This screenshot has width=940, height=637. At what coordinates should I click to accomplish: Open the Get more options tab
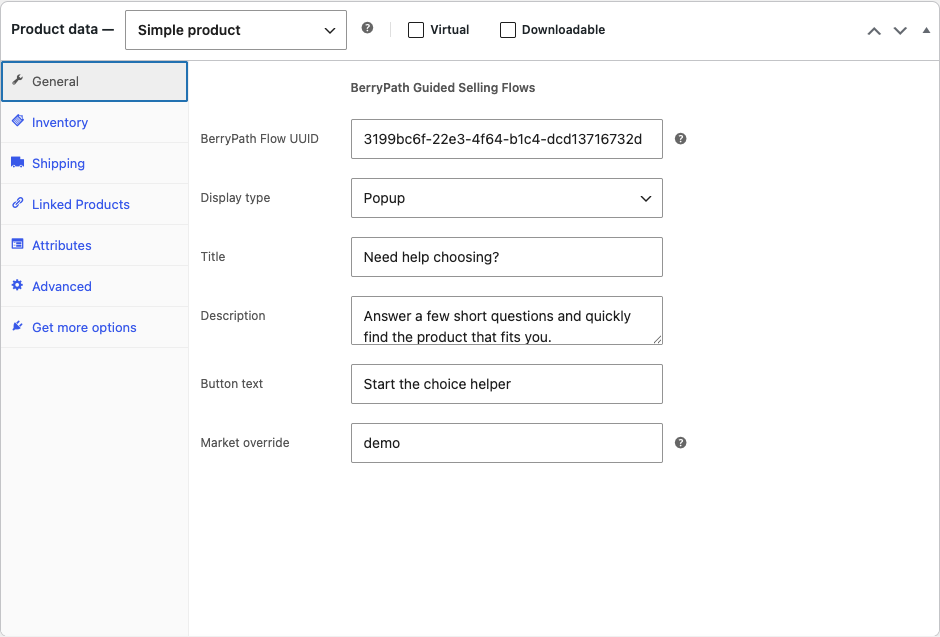pyautogui.click(x=95, y=327)
